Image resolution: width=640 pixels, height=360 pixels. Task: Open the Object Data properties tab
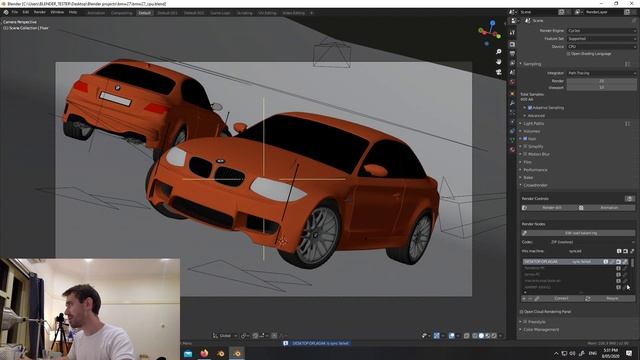coord(513,140)
